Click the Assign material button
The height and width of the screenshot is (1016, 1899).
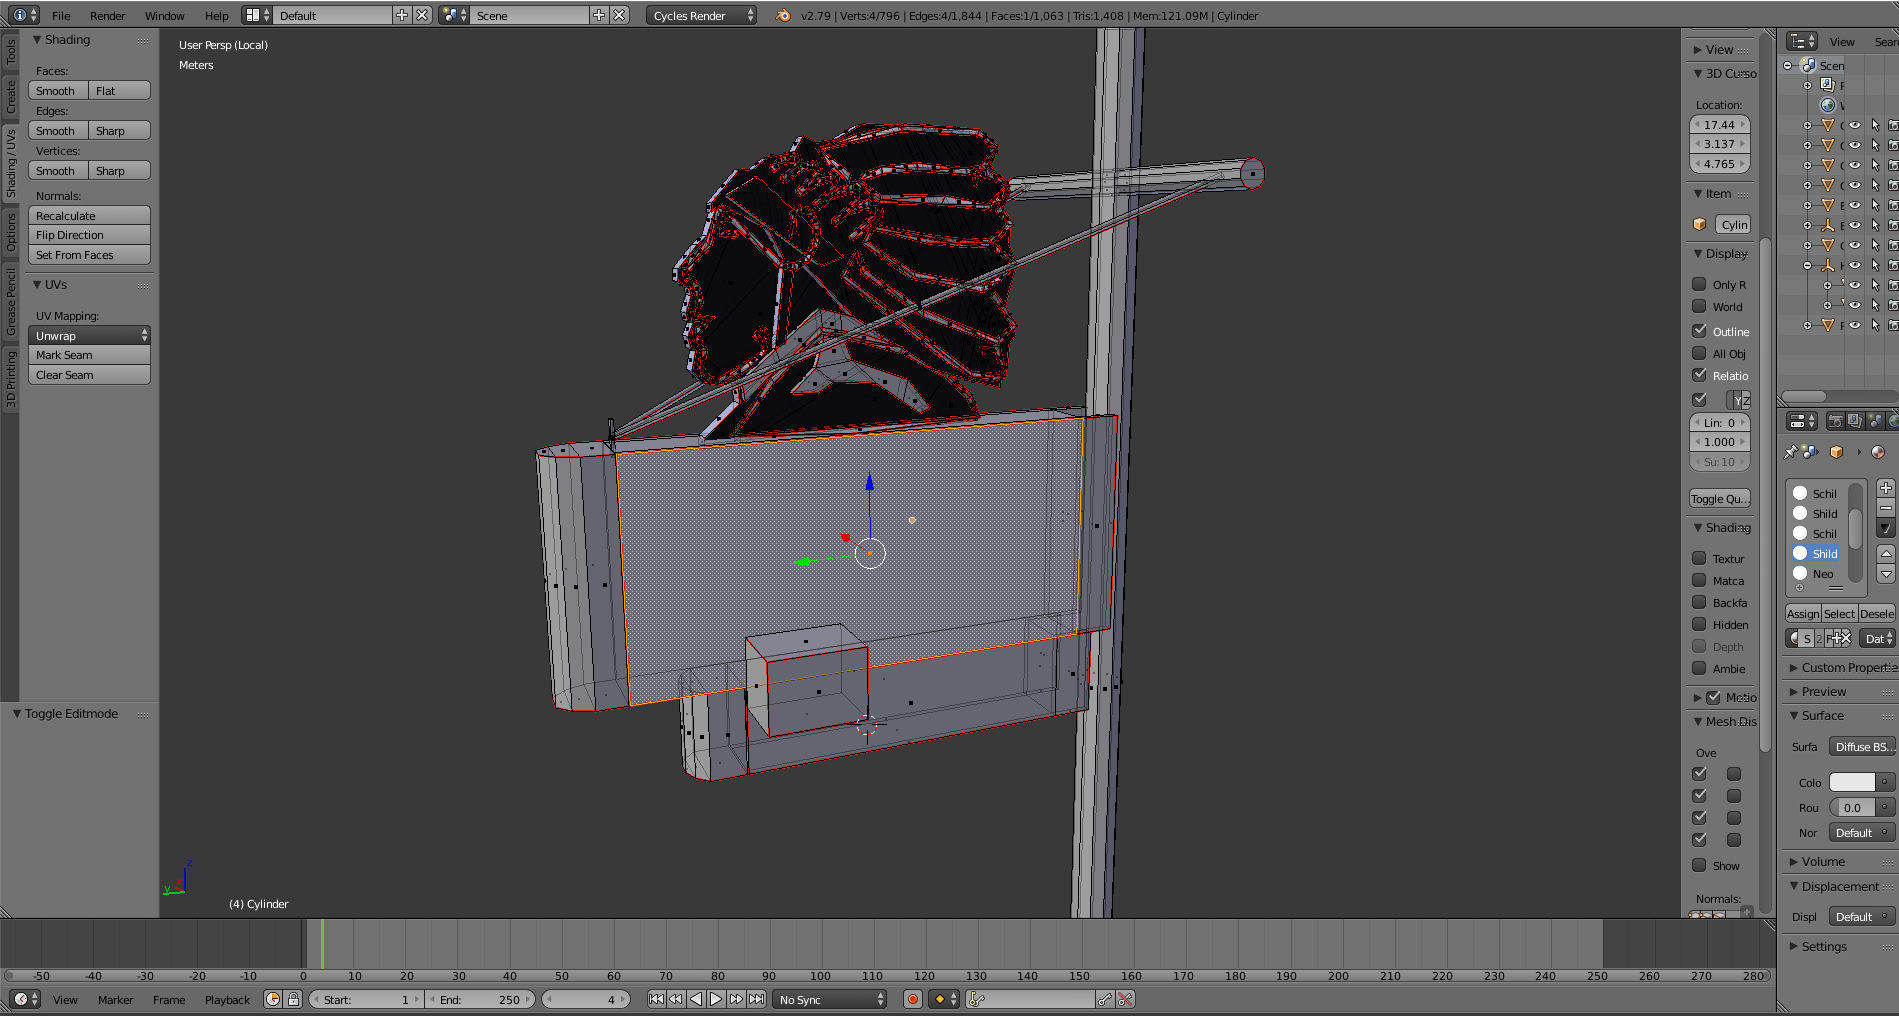tap(1803, 614)
